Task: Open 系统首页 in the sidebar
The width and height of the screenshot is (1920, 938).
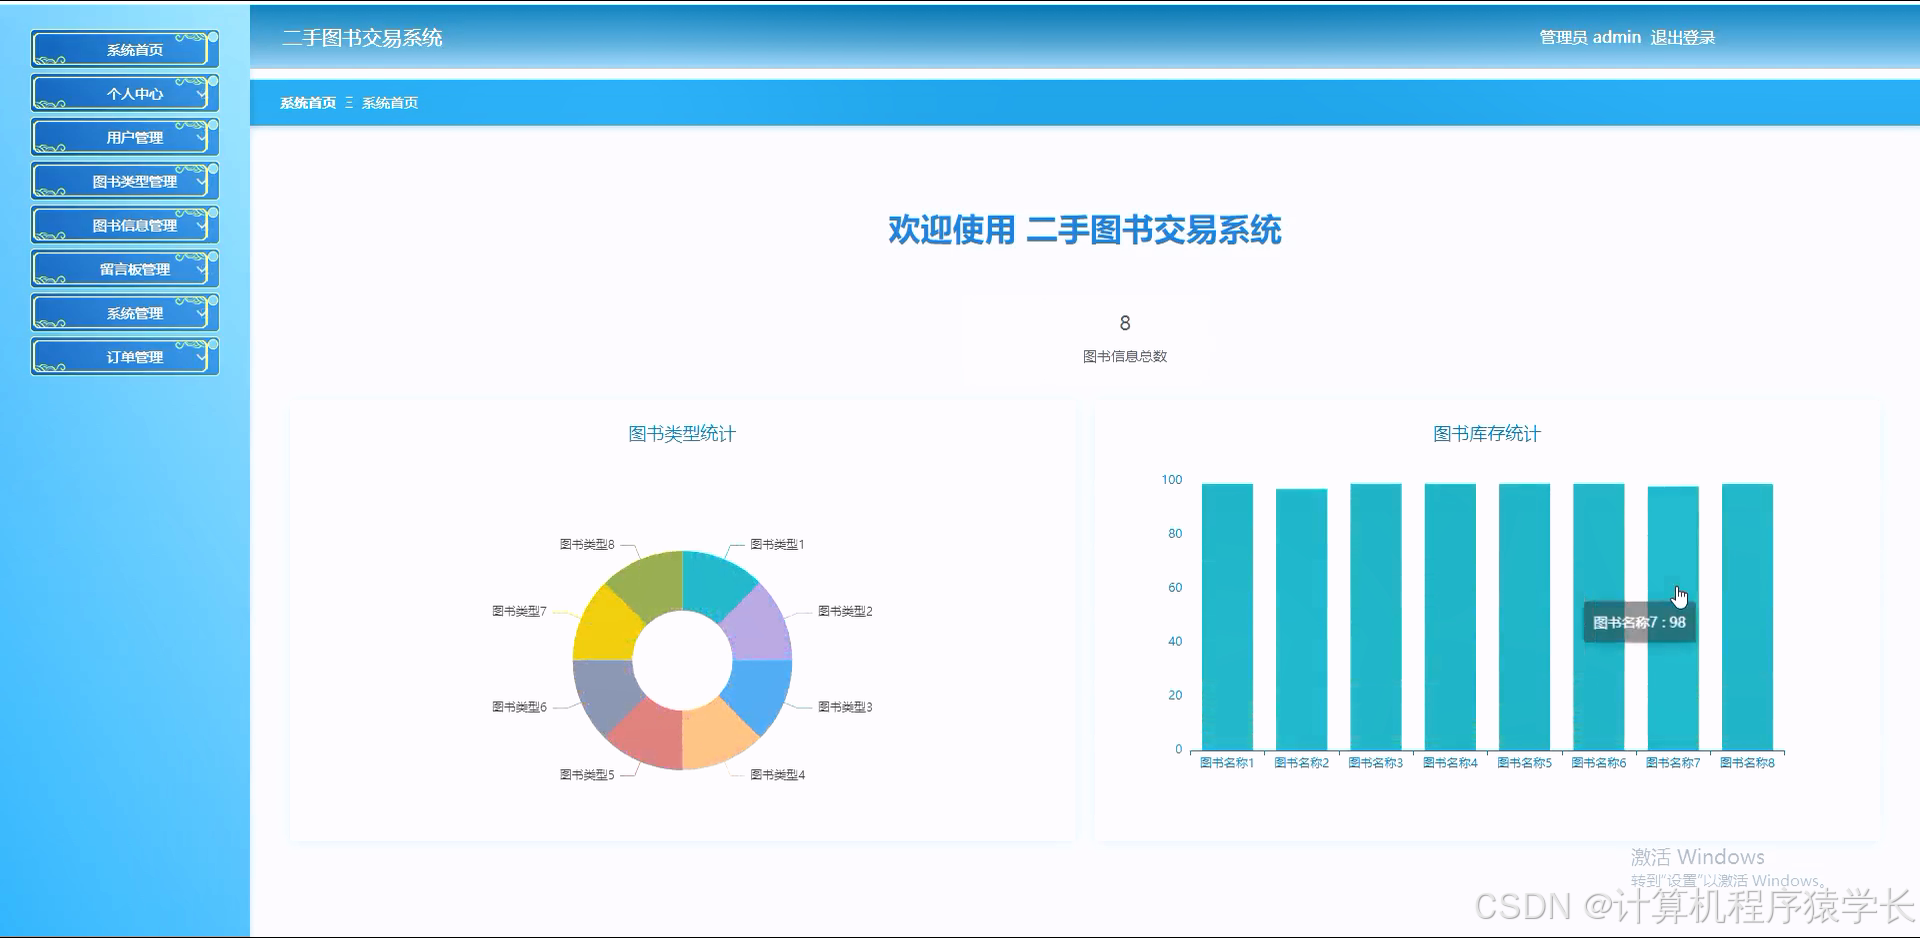Action: click(125, 49)
